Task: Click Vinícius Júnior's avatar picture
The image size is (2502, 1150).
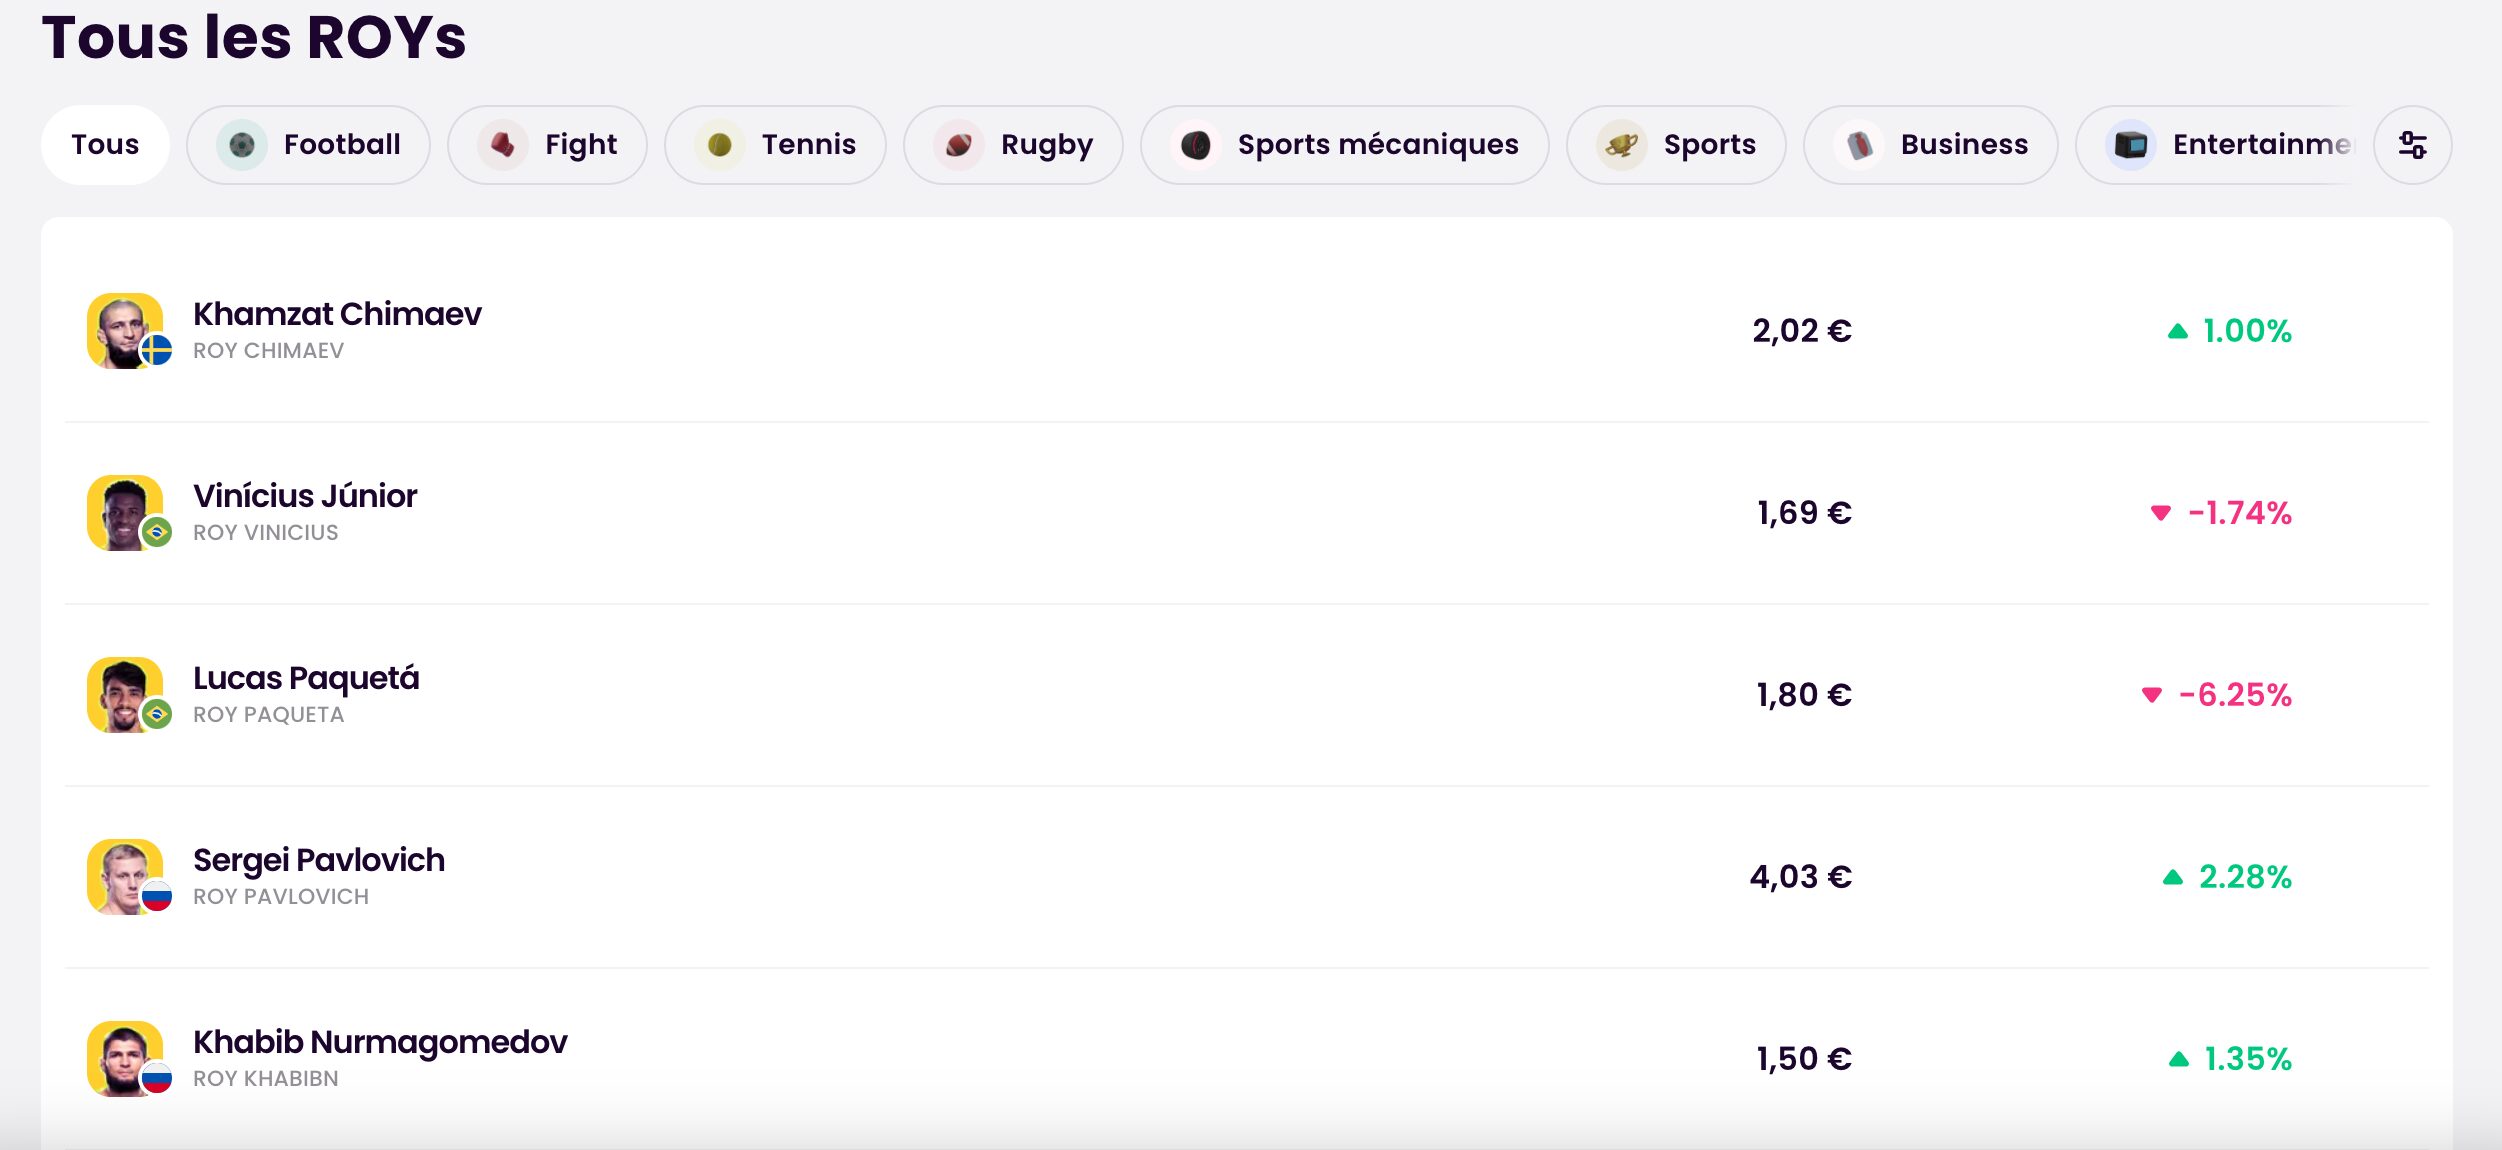Action: pyautogui.click(x=125, y=513)
